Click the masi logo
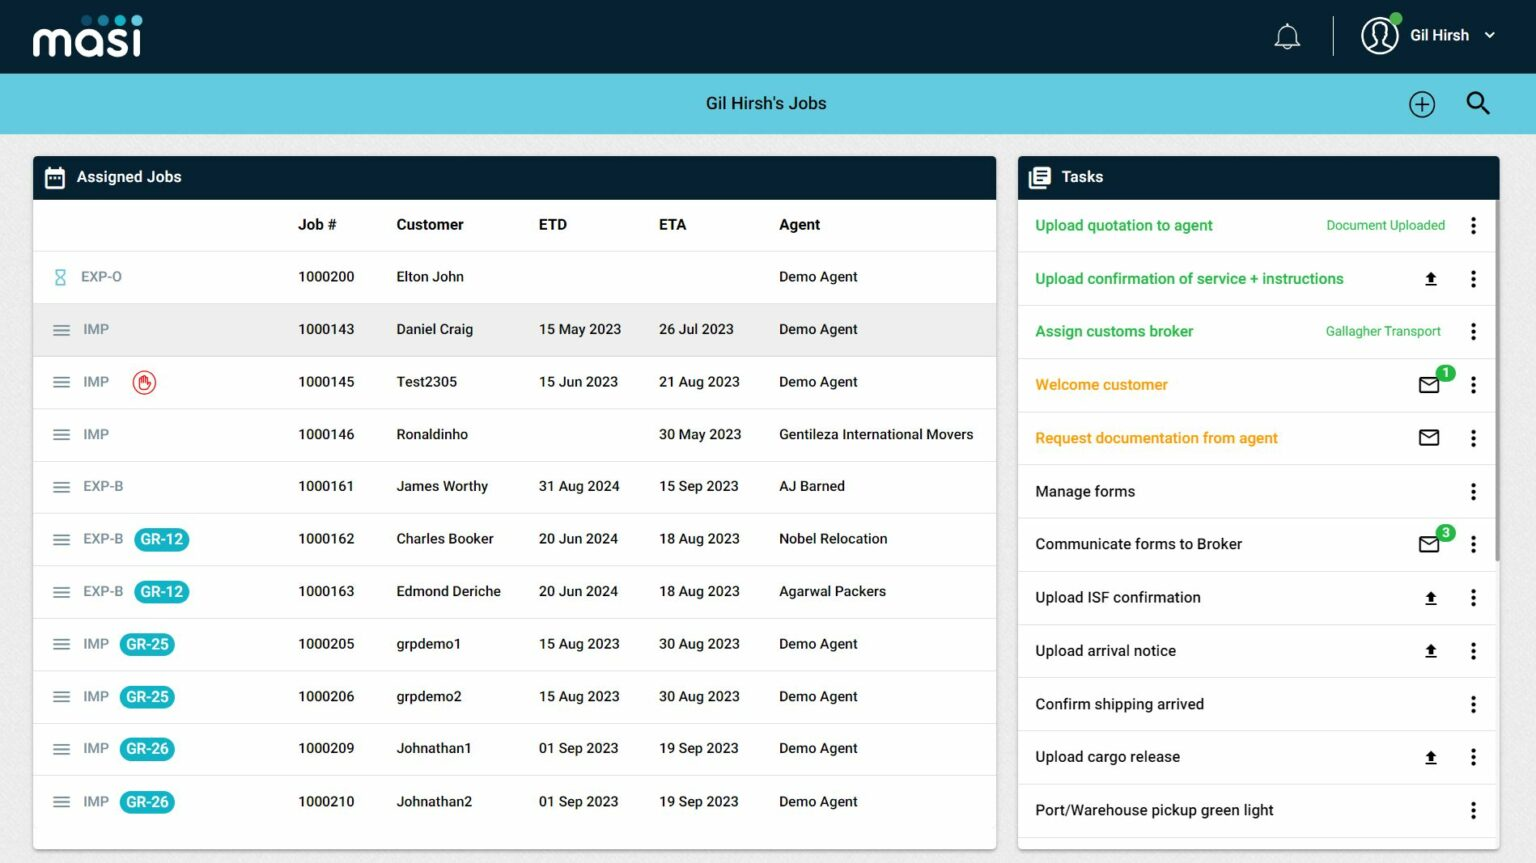Image resolution: width=1536 pixels, height=863 pixels. point(88,36)
